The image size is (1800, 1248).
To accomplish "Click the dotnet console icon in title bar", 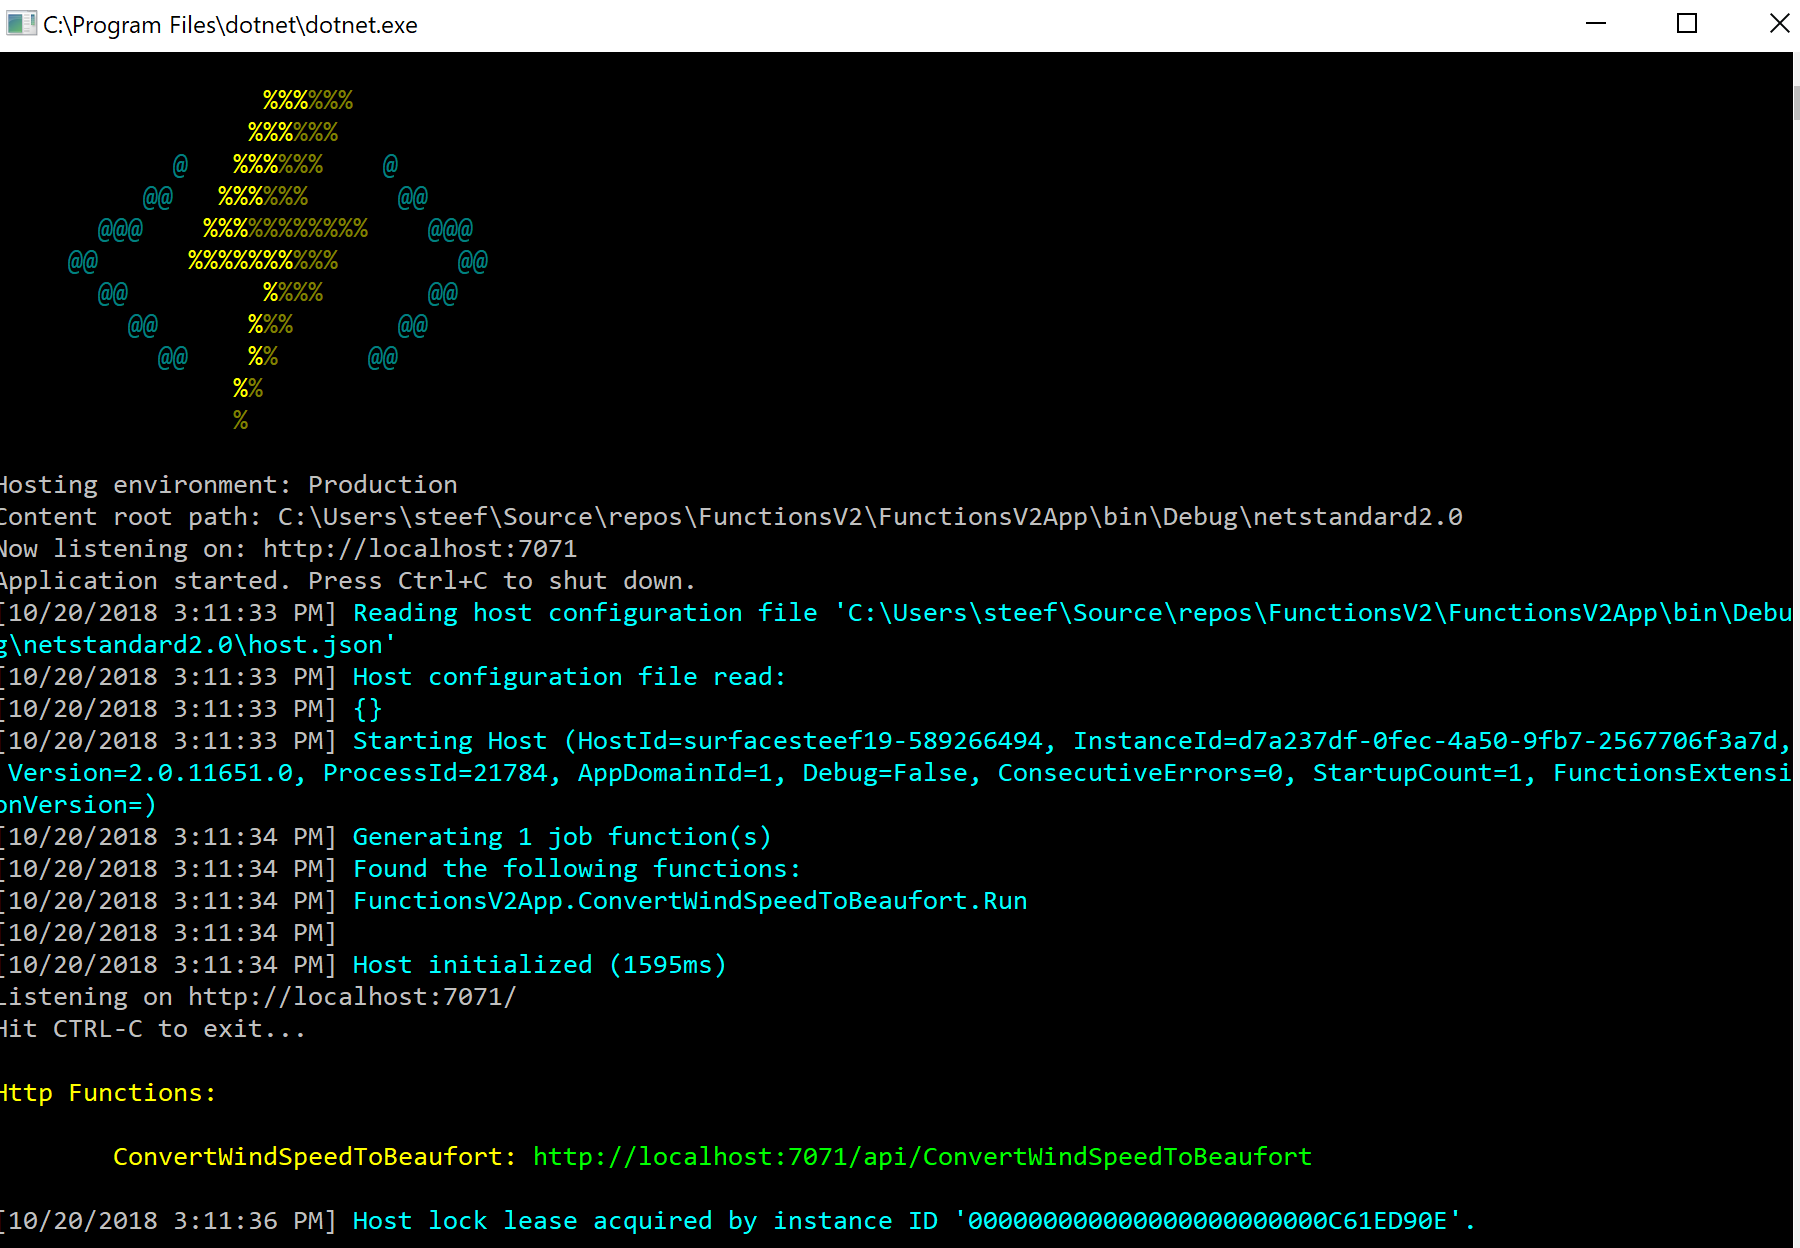I will point(20,24).
